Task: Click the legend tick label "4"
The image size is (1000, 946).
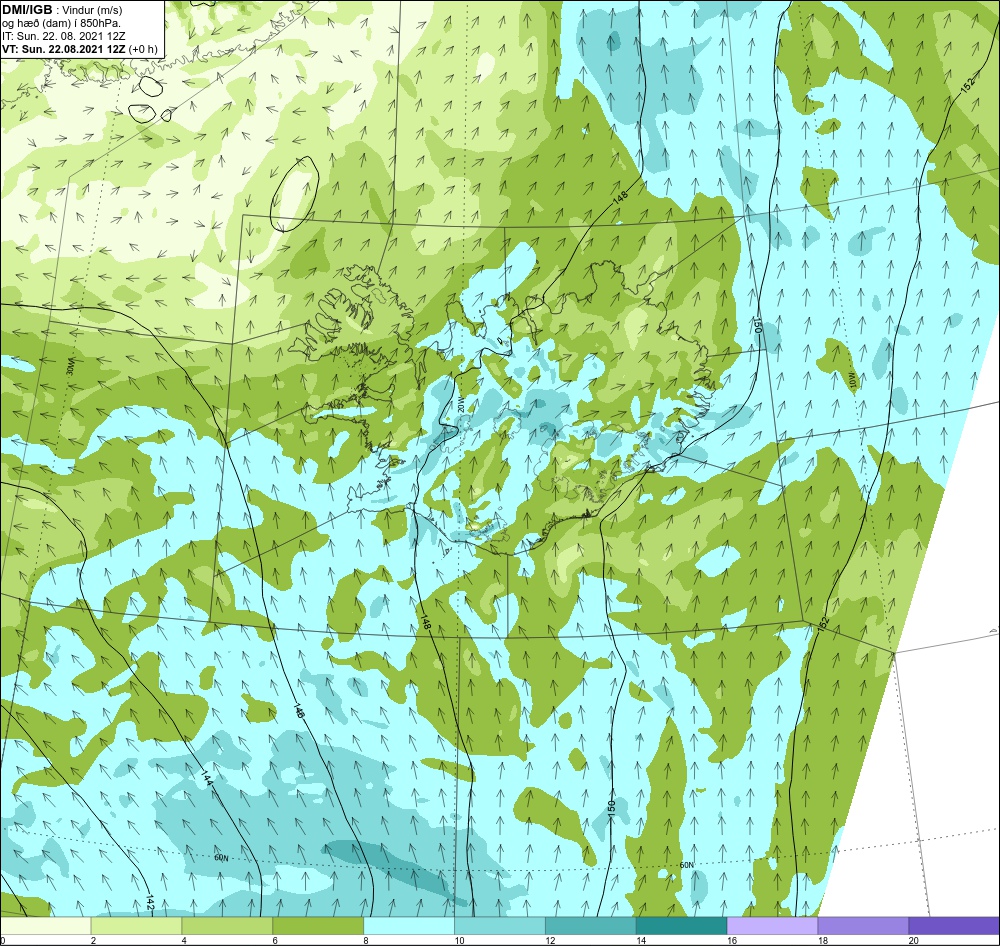Action: (184, 940)
